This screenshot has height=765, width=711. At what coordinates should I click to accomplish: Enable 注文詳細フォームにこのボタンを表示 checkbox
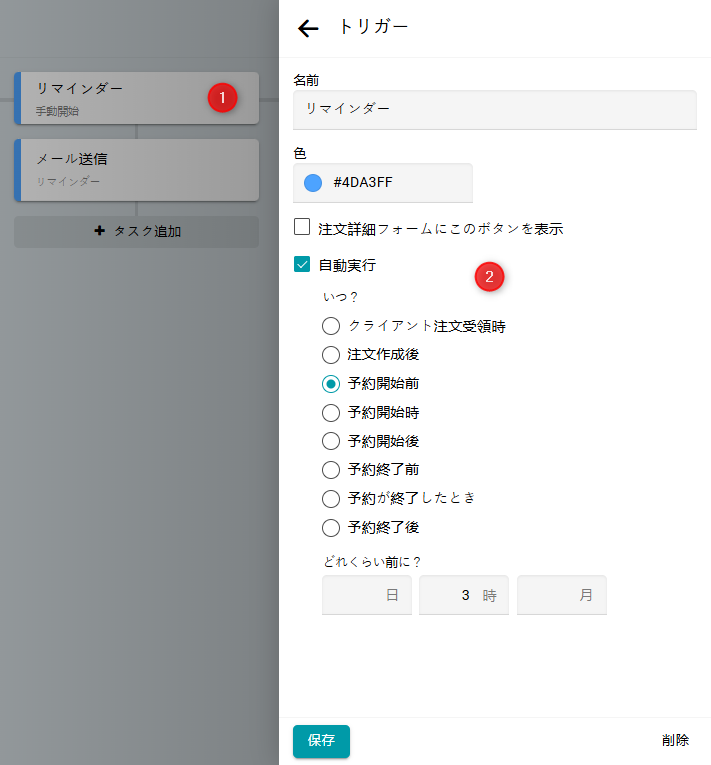pos(302,227)
